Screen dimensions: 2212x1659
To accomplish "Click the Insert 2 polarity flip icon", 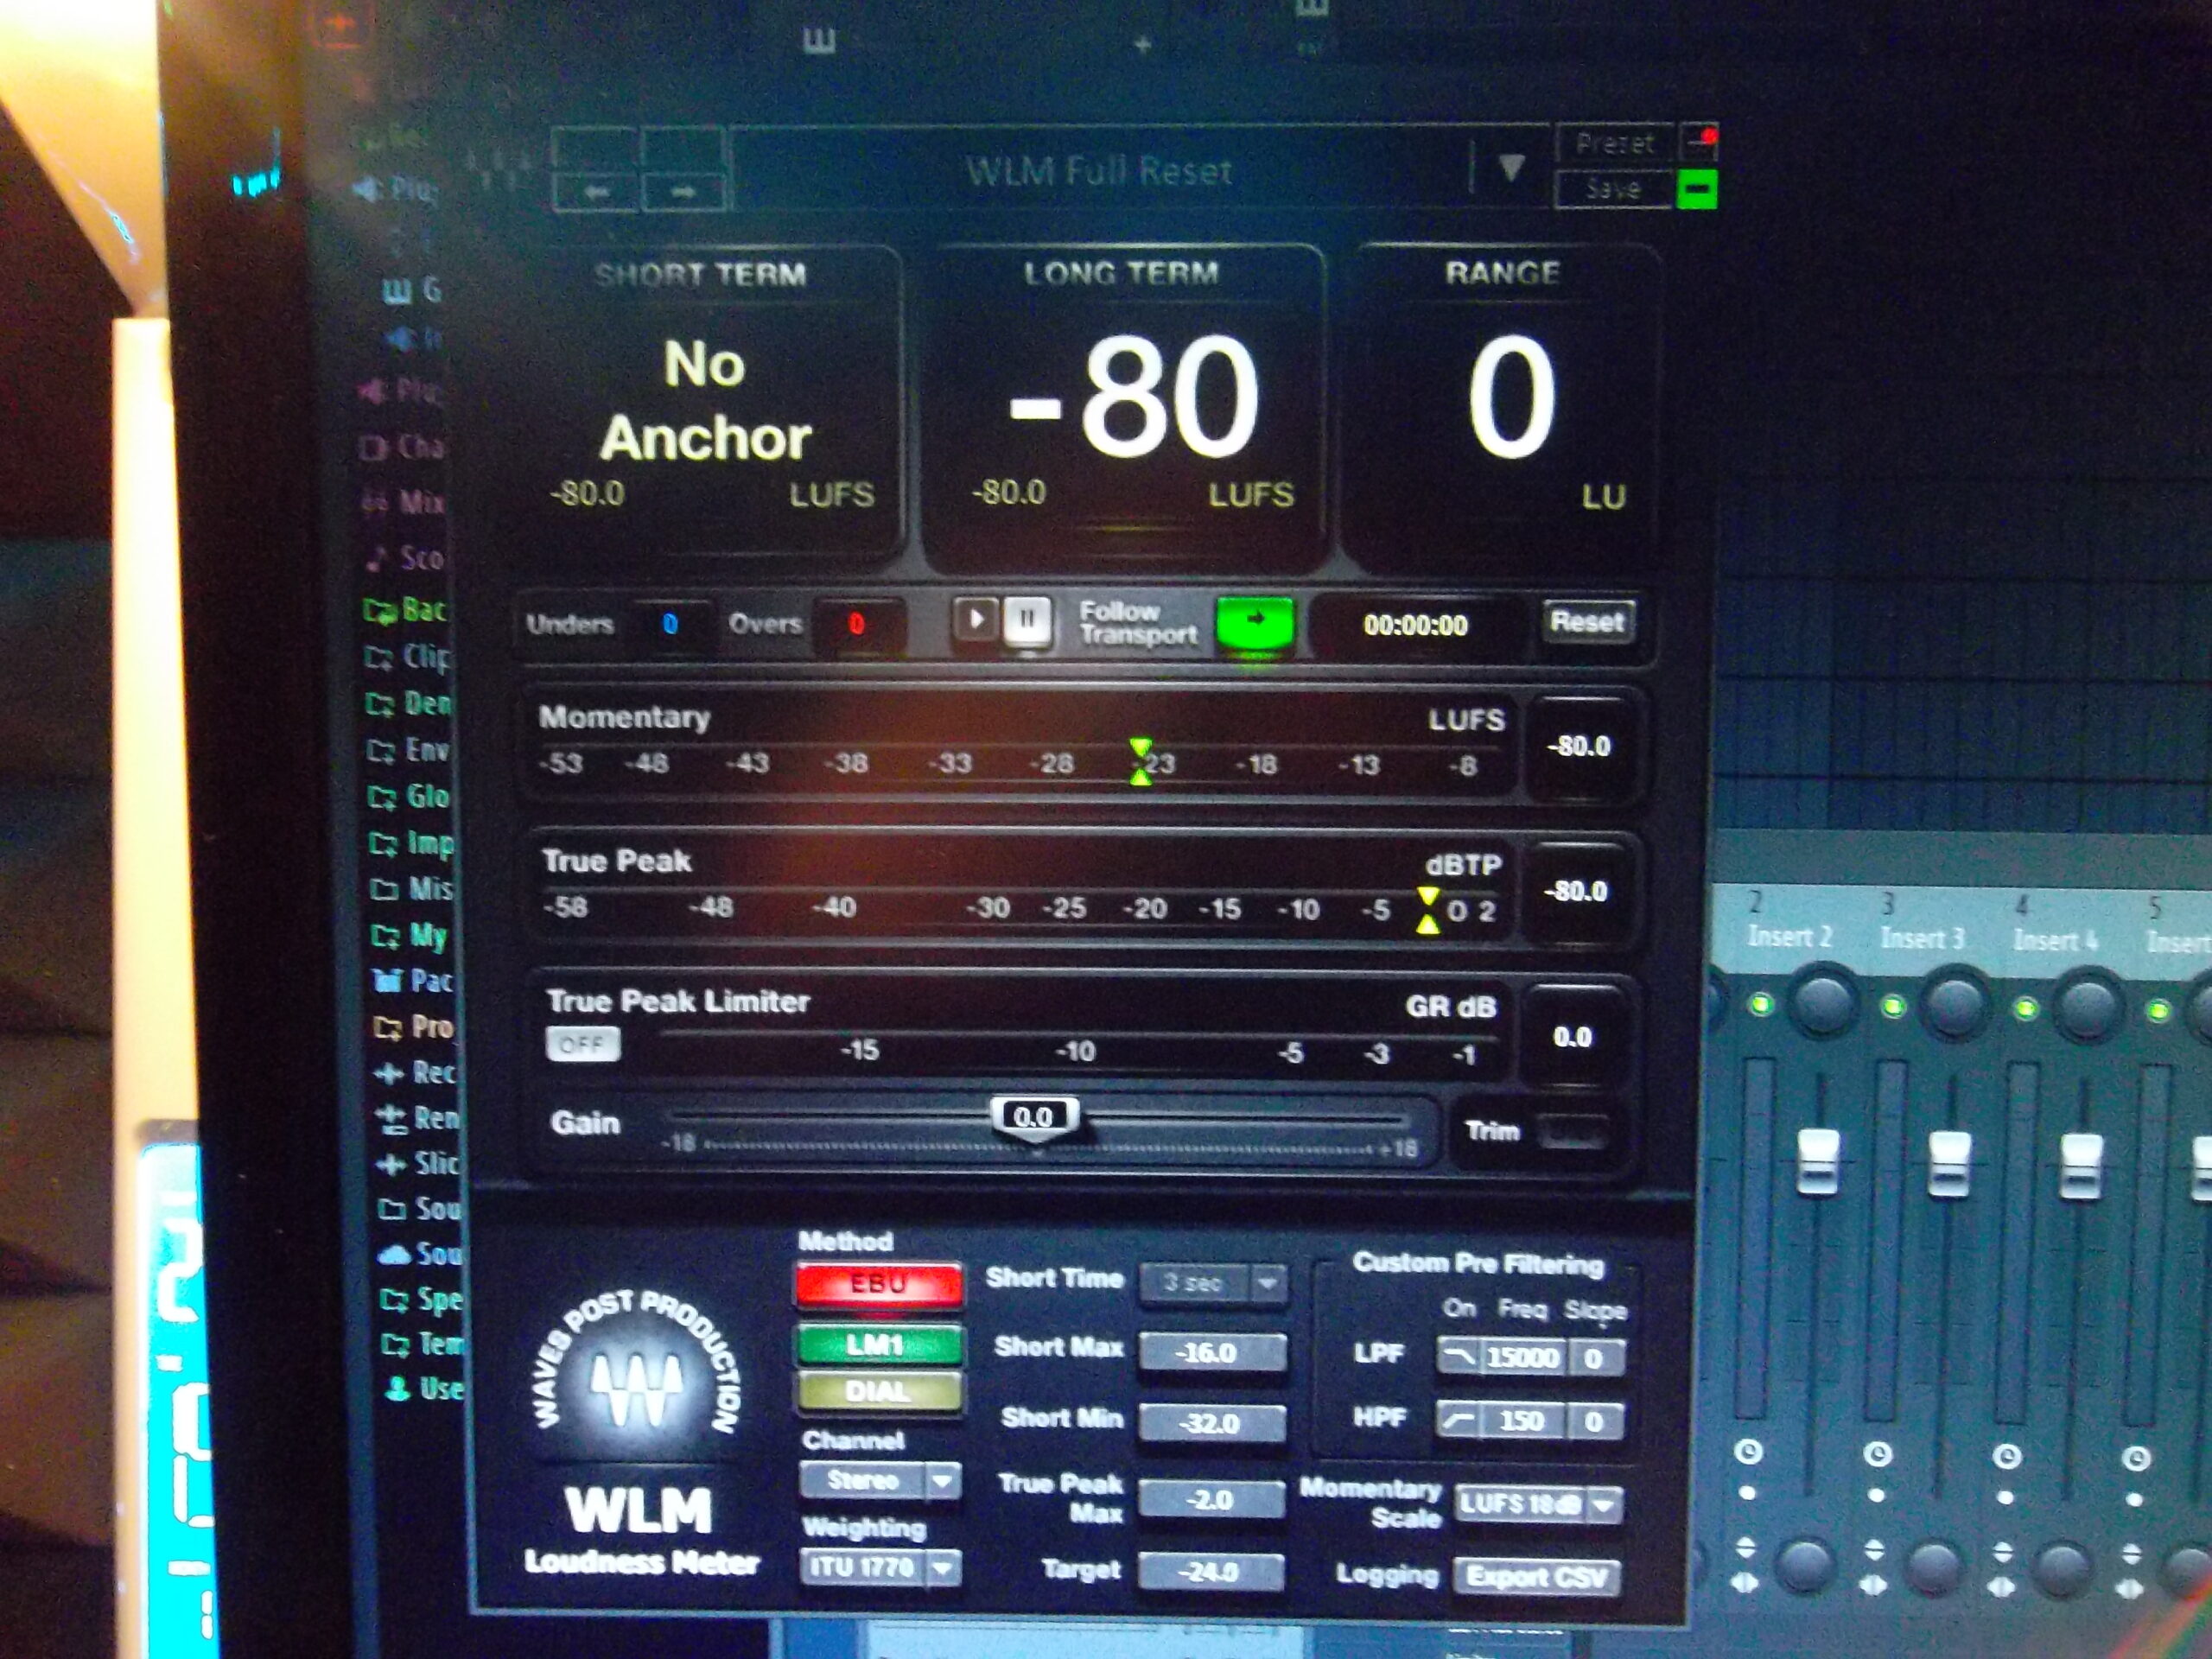I will click(x=1745, y=1548).
